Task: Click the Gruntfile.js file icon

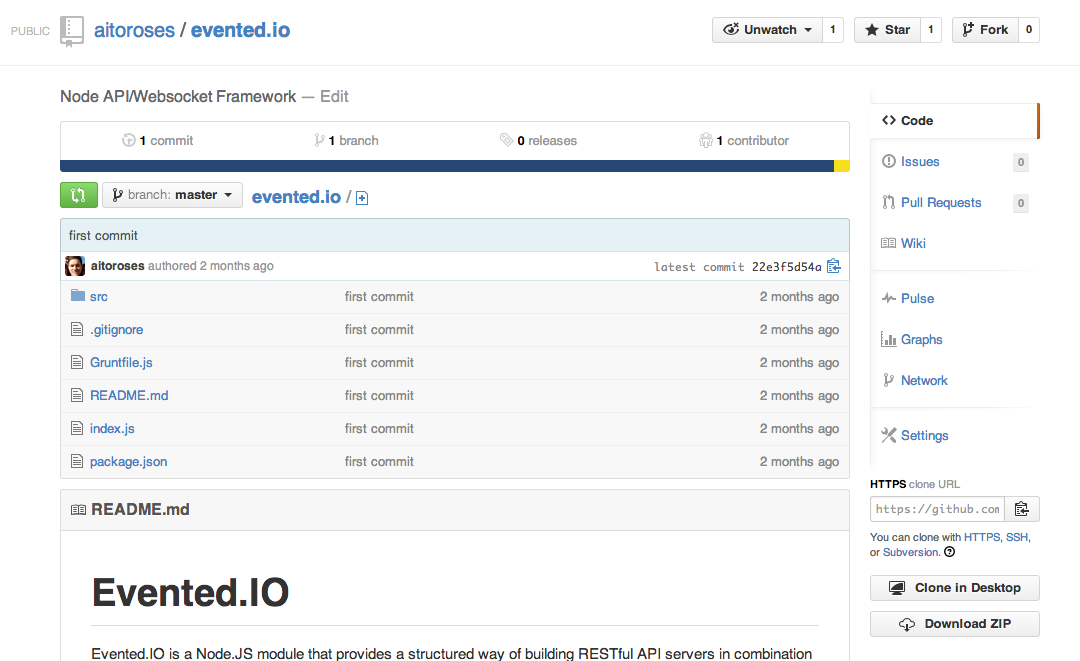Action: tap(77, 362)
